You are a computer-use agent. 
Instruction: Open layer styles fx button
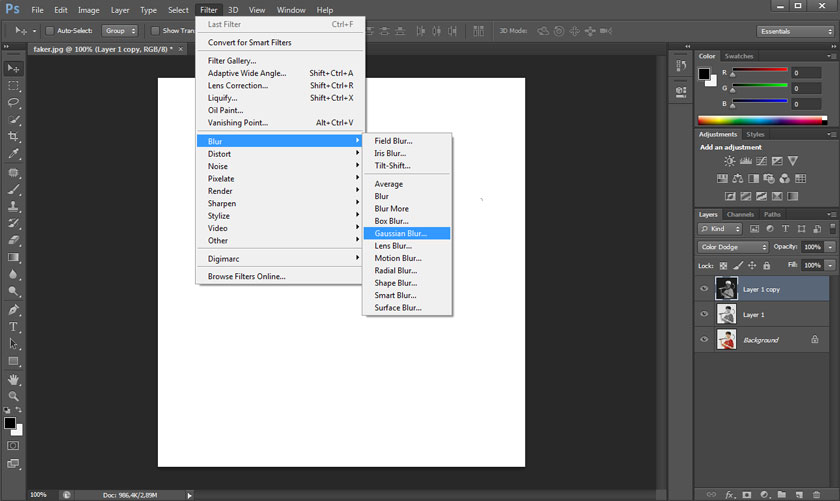(x=730, y=495)
